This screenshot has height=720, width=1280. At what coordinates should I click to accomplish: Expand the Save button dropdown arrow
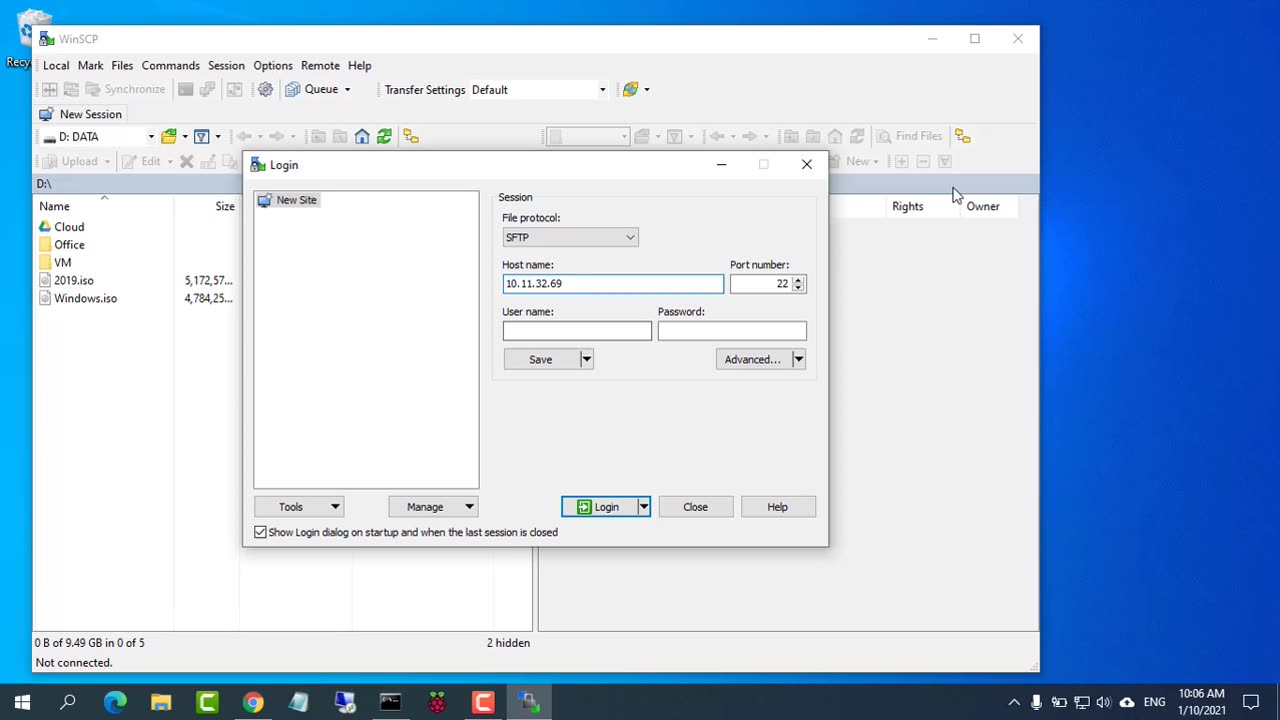point(587,359)
